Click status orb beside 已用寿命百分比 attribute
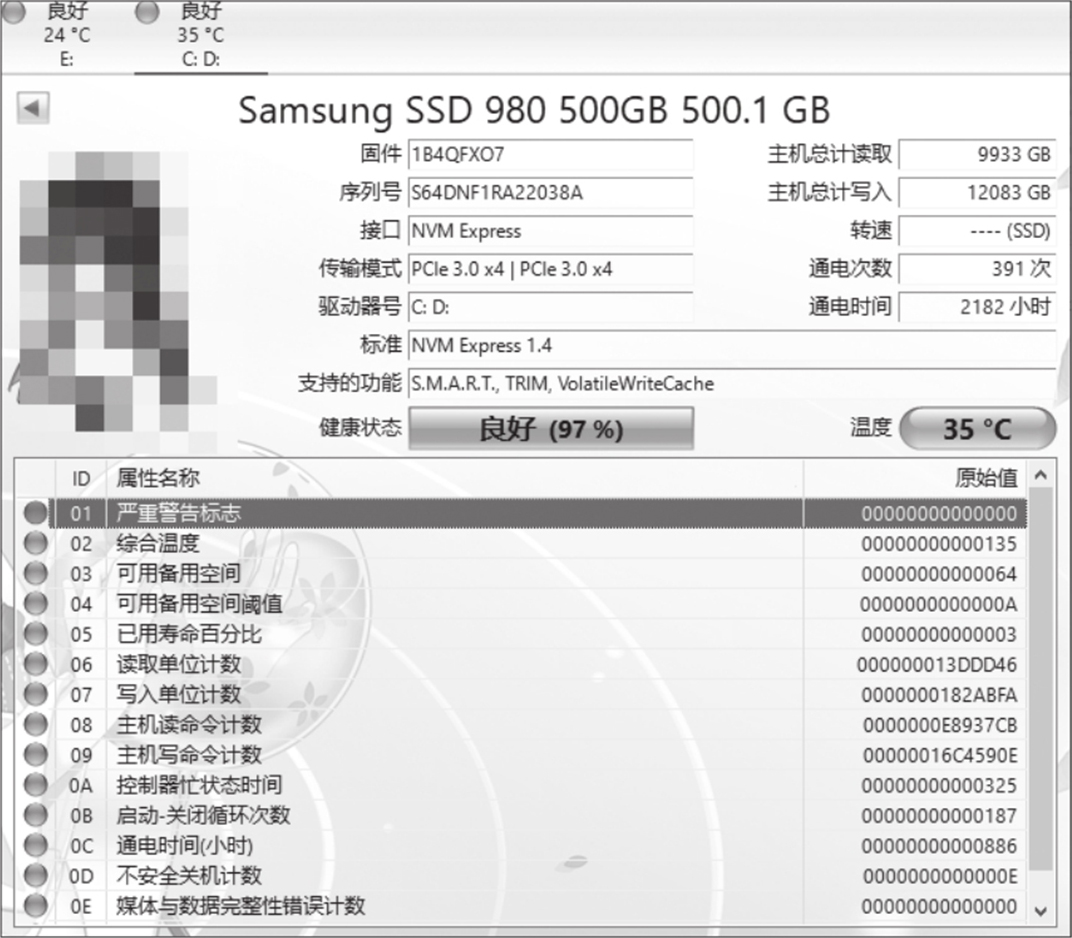This screenshot has width=1072, height=938. tap(36, 634)
